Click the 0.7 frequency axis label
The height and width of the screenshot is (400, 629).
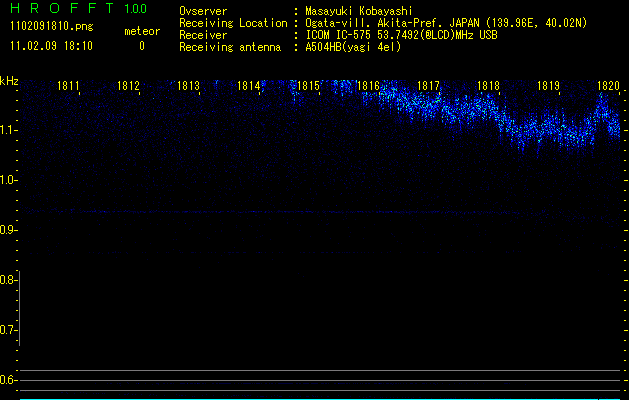tap(8, 330)
